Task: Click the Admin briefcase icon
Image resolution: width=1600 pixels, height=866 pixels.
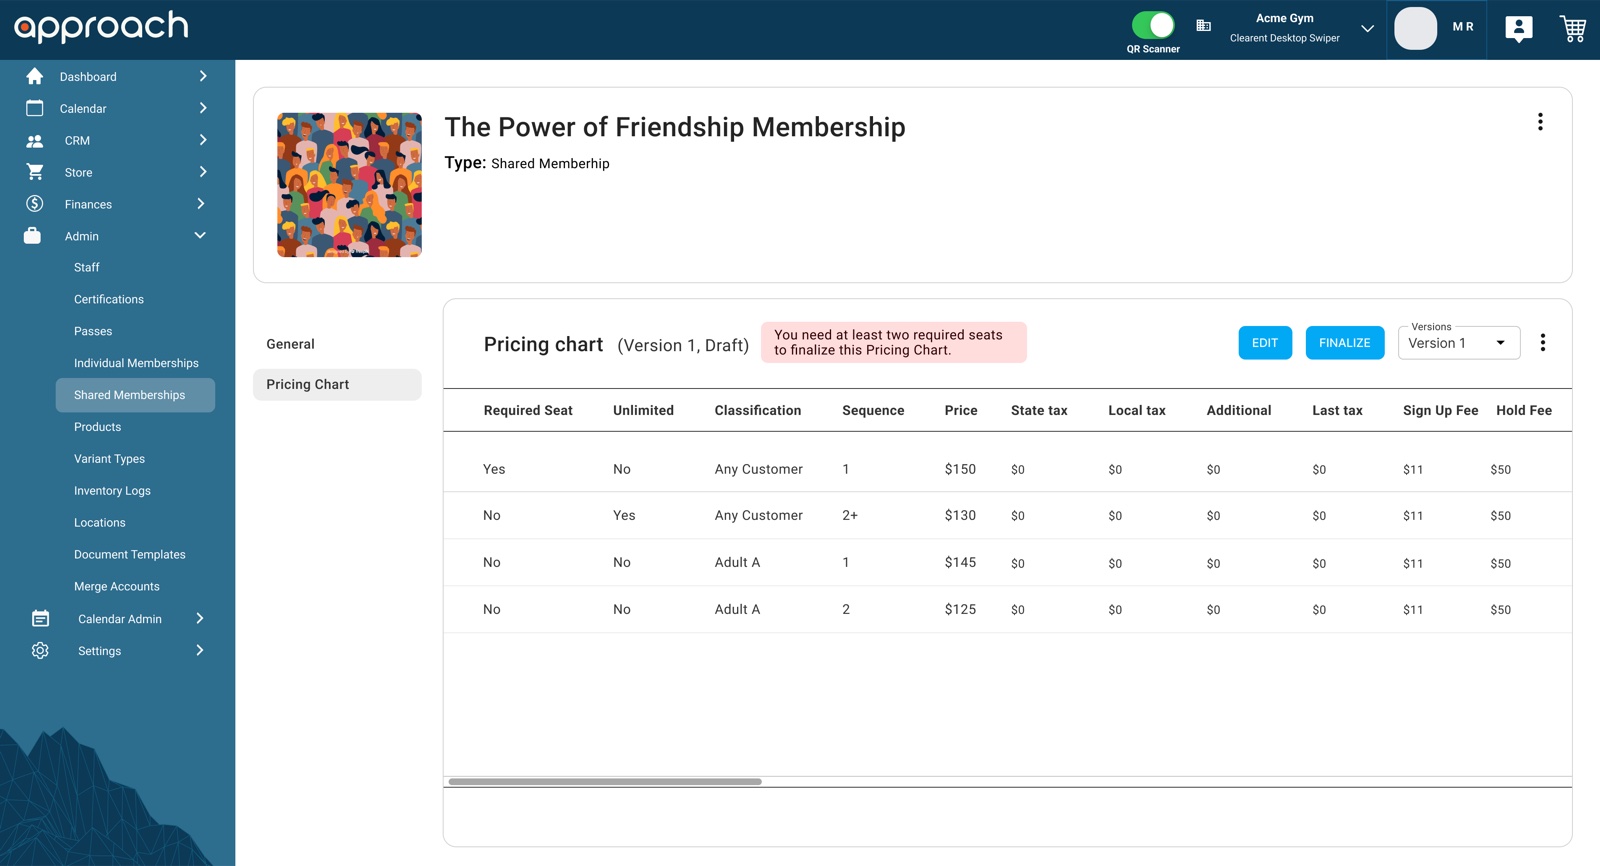Action: (32, 236)
